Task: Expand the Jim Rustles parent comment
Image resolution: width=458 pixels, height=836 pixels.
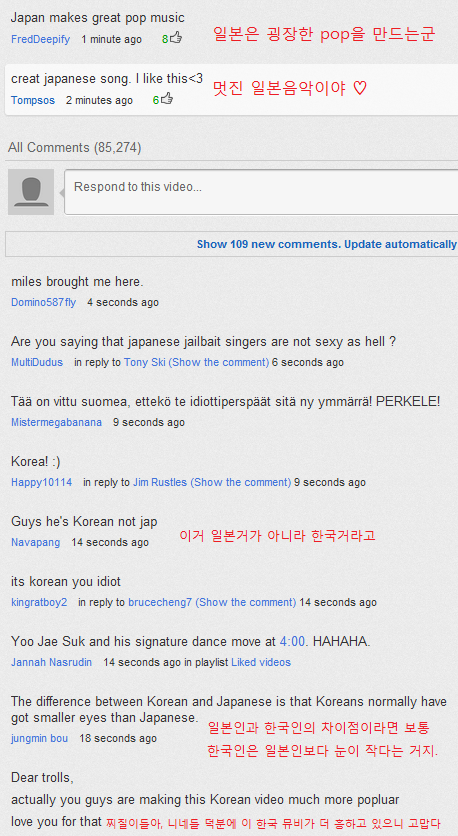Action: pos(212,483)
